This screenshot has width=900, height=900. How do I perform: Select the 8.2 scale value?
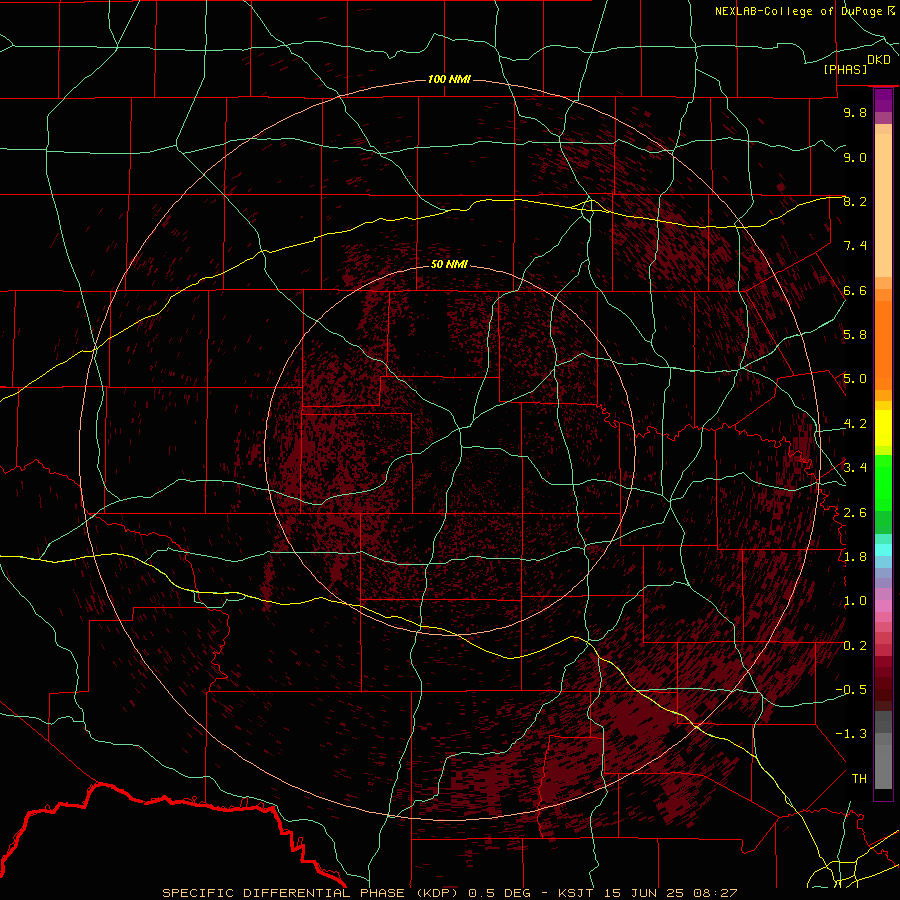point(855,201)
